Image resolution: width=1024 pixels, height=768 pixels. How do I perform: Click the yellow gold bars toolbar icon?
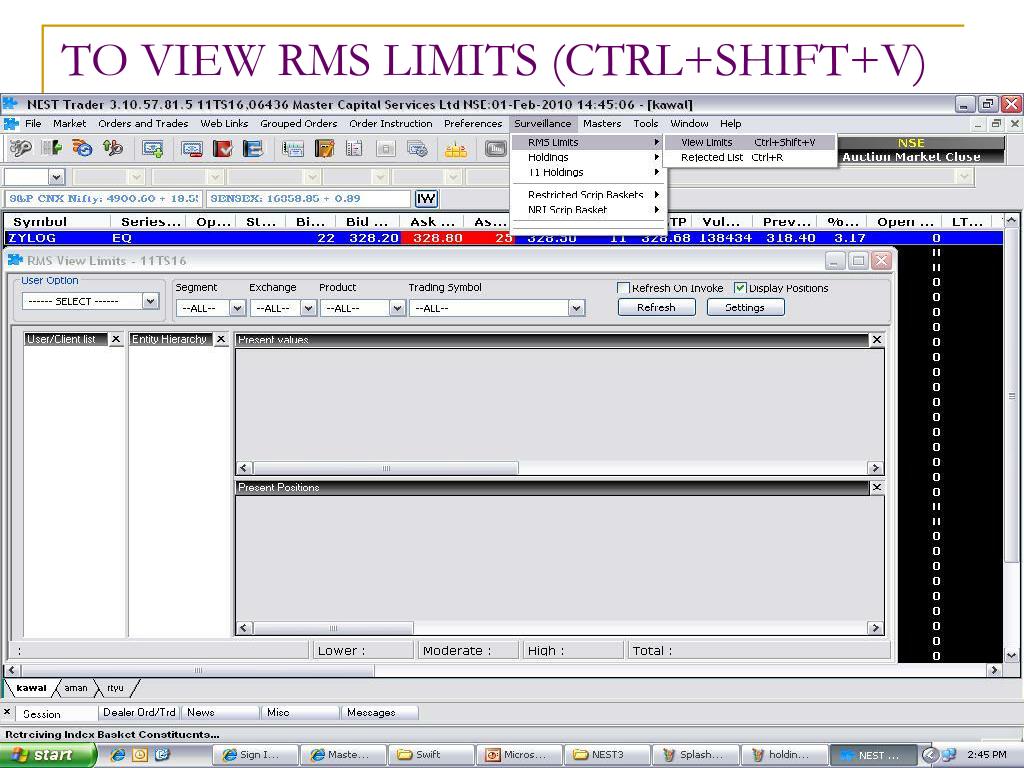pos(455,150)
